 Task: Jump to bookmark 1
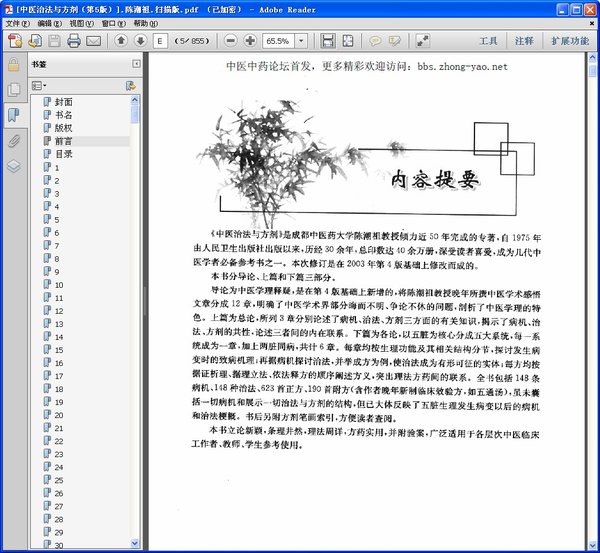point(57,168)
